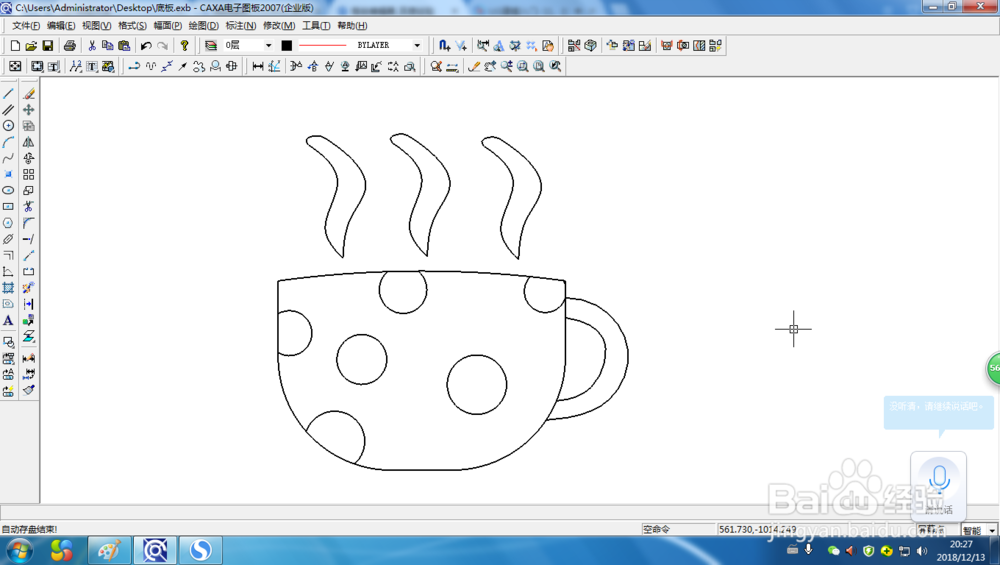
Task: Click the show all (zoom extents) icon
Action: click(x=540, y=66)
